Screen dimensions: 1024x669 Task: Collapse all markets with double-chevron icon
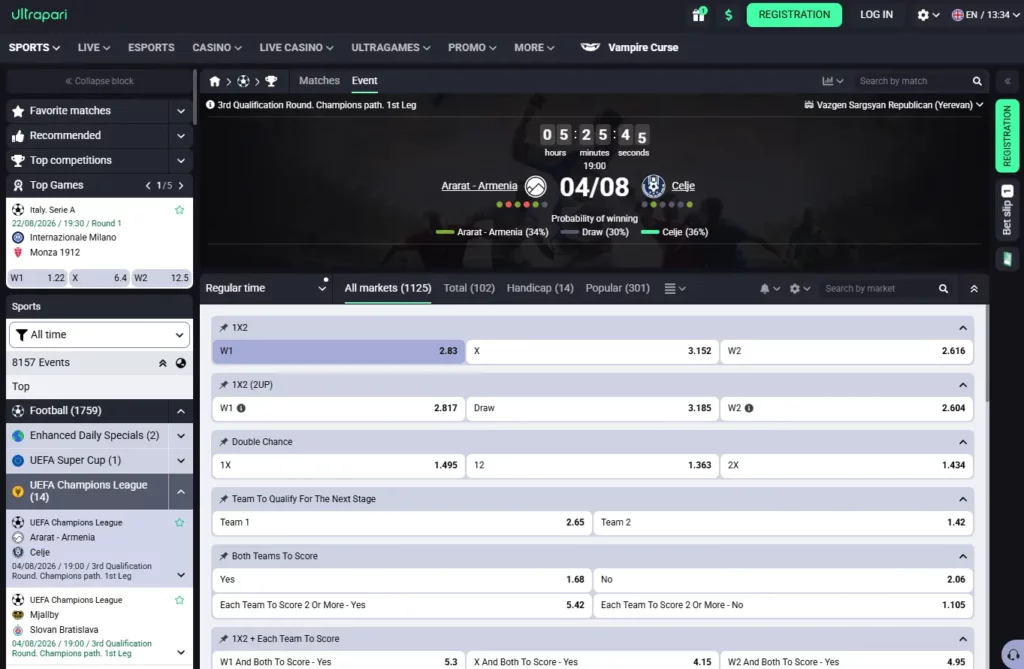point(974,288)
